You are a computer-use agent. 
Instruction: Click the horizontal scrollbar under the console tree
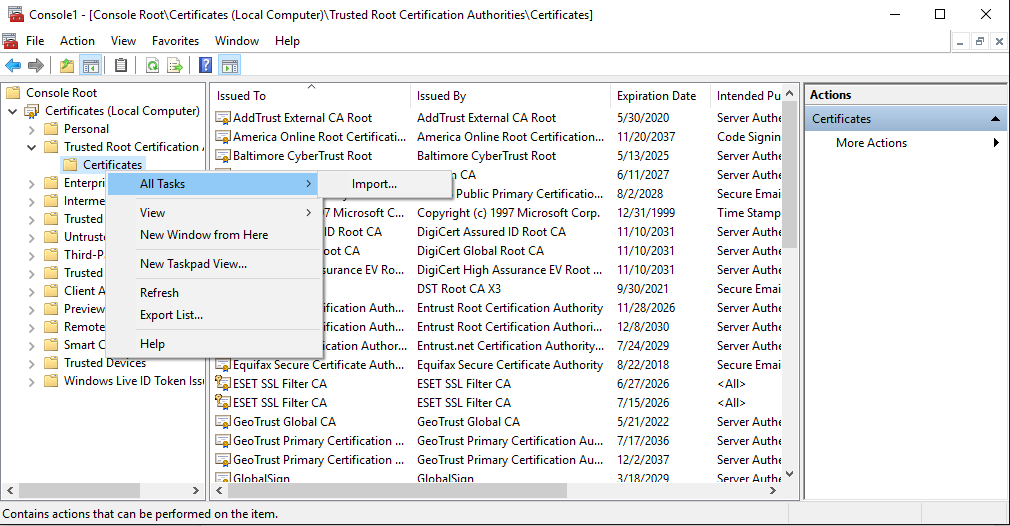80,490
